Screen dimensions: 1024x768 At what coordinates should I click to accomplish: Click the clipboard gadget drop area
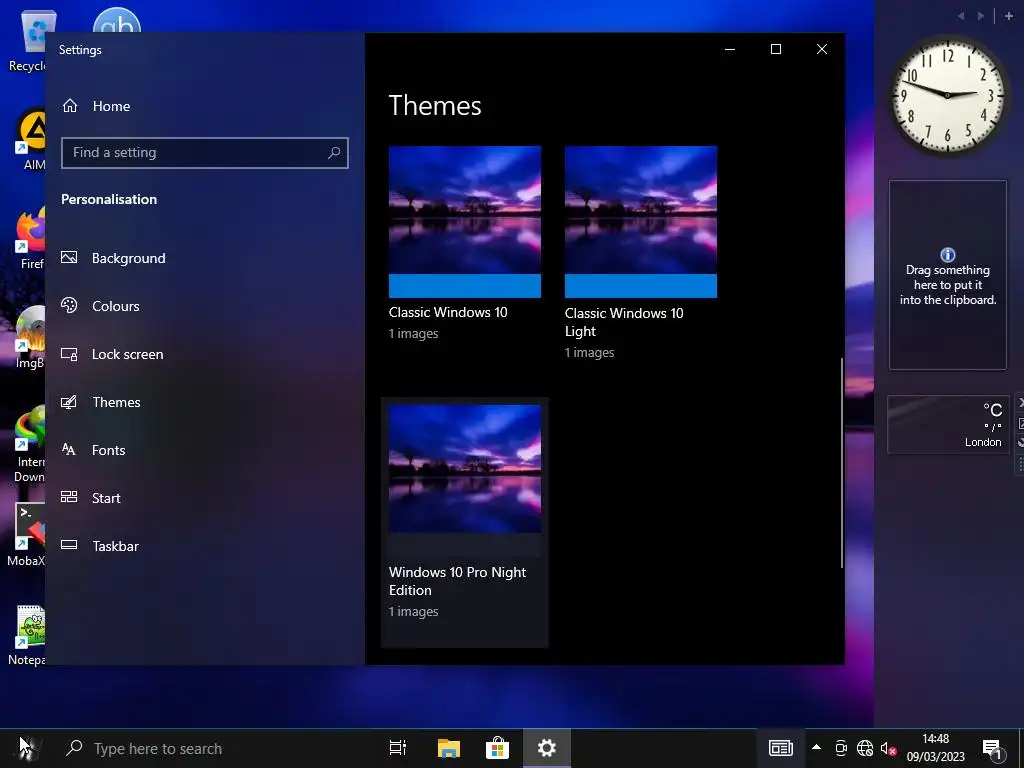click(948, 275)
